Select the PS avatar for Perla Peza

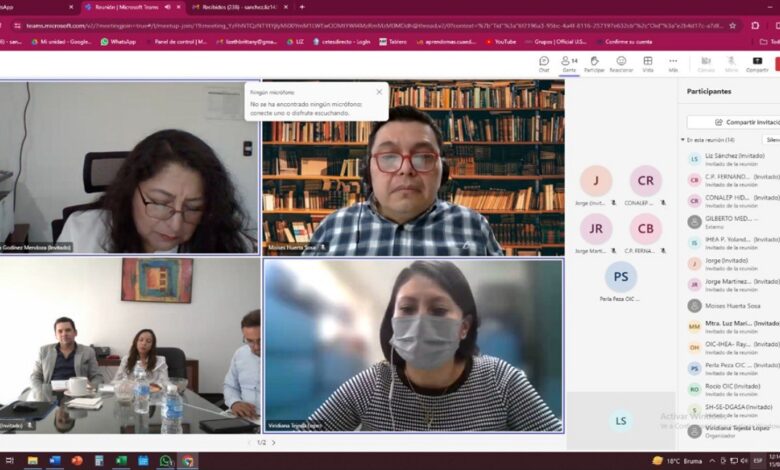(621, 277)
